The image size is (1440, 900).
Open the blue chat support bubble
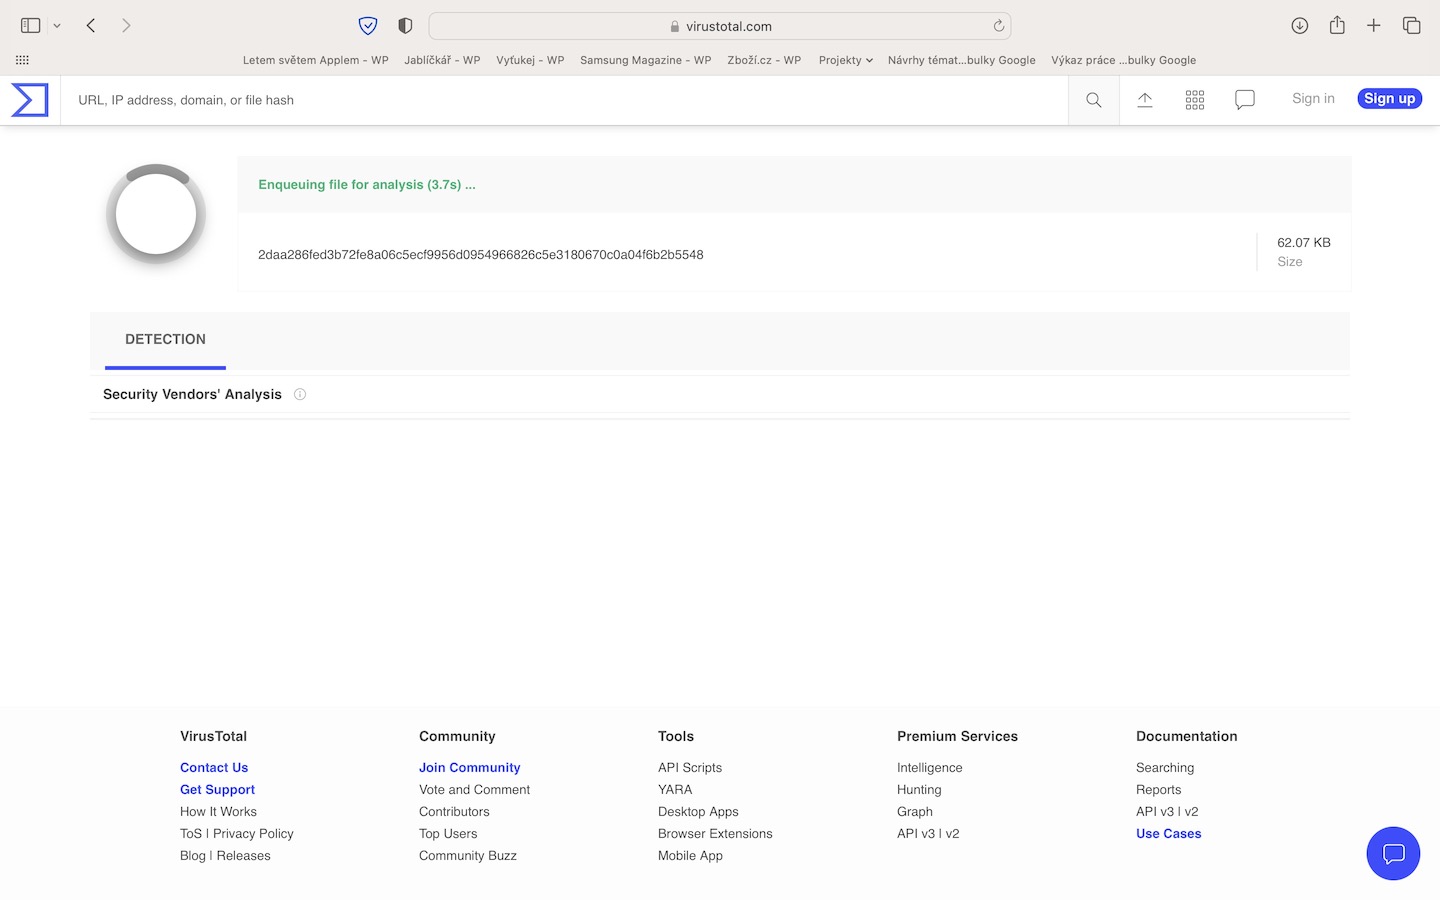pos(1393,854)
